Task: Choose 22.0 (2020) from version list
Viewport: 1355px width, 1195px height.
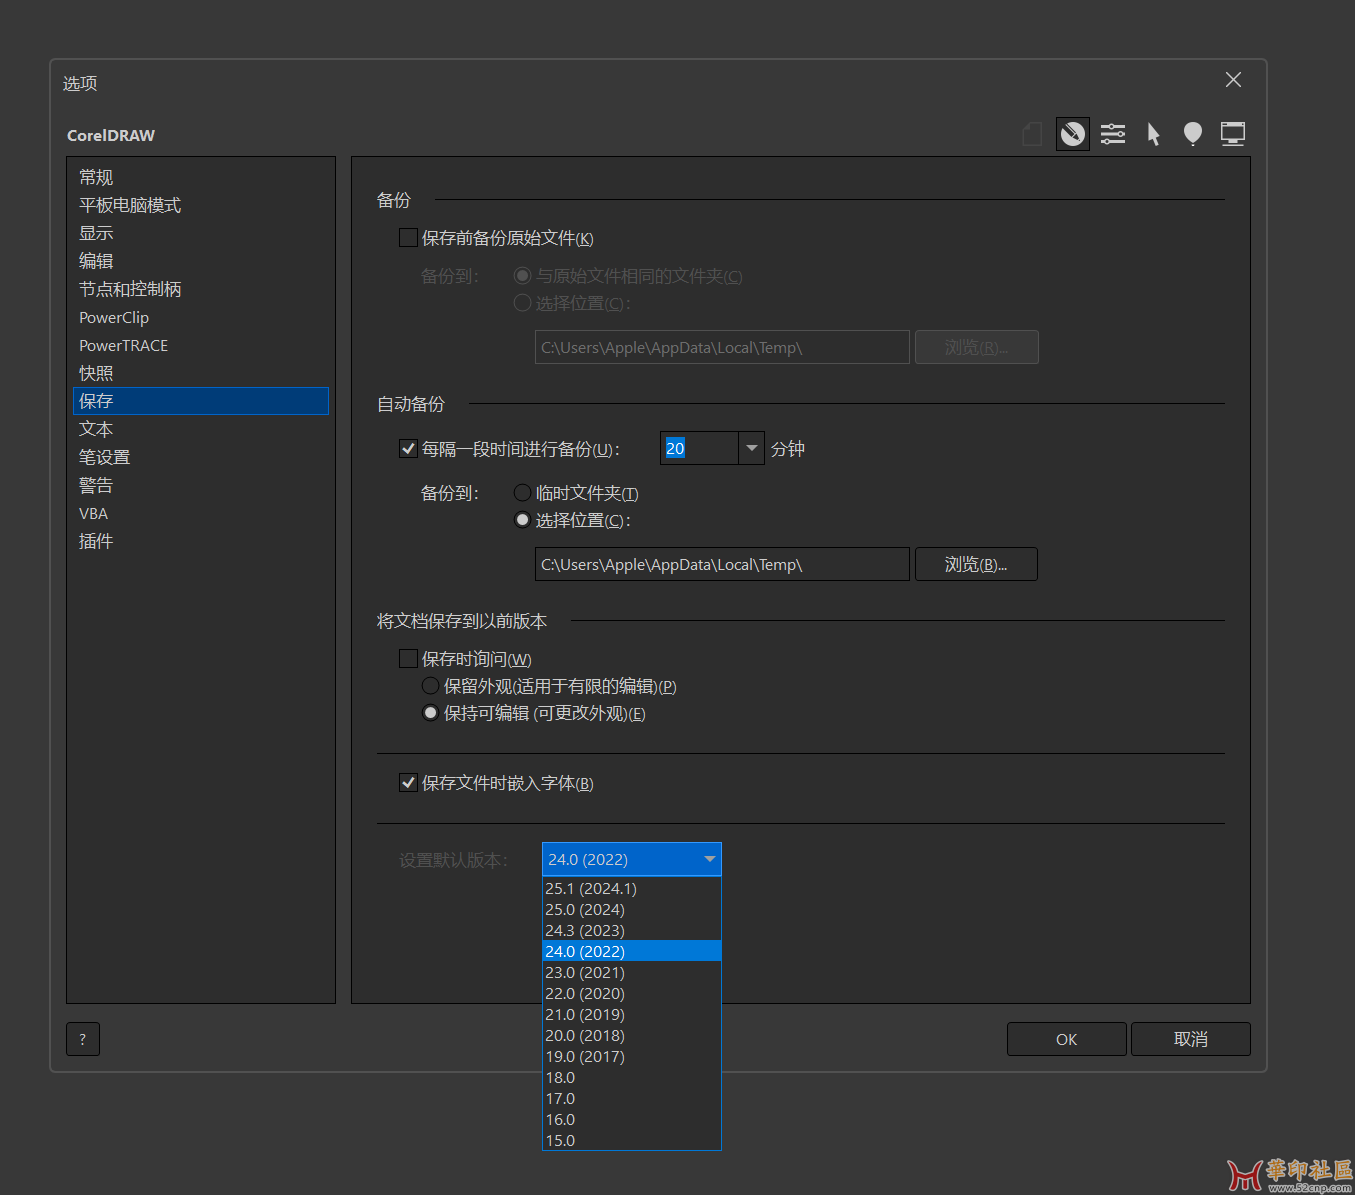Action: click(632, 994)
